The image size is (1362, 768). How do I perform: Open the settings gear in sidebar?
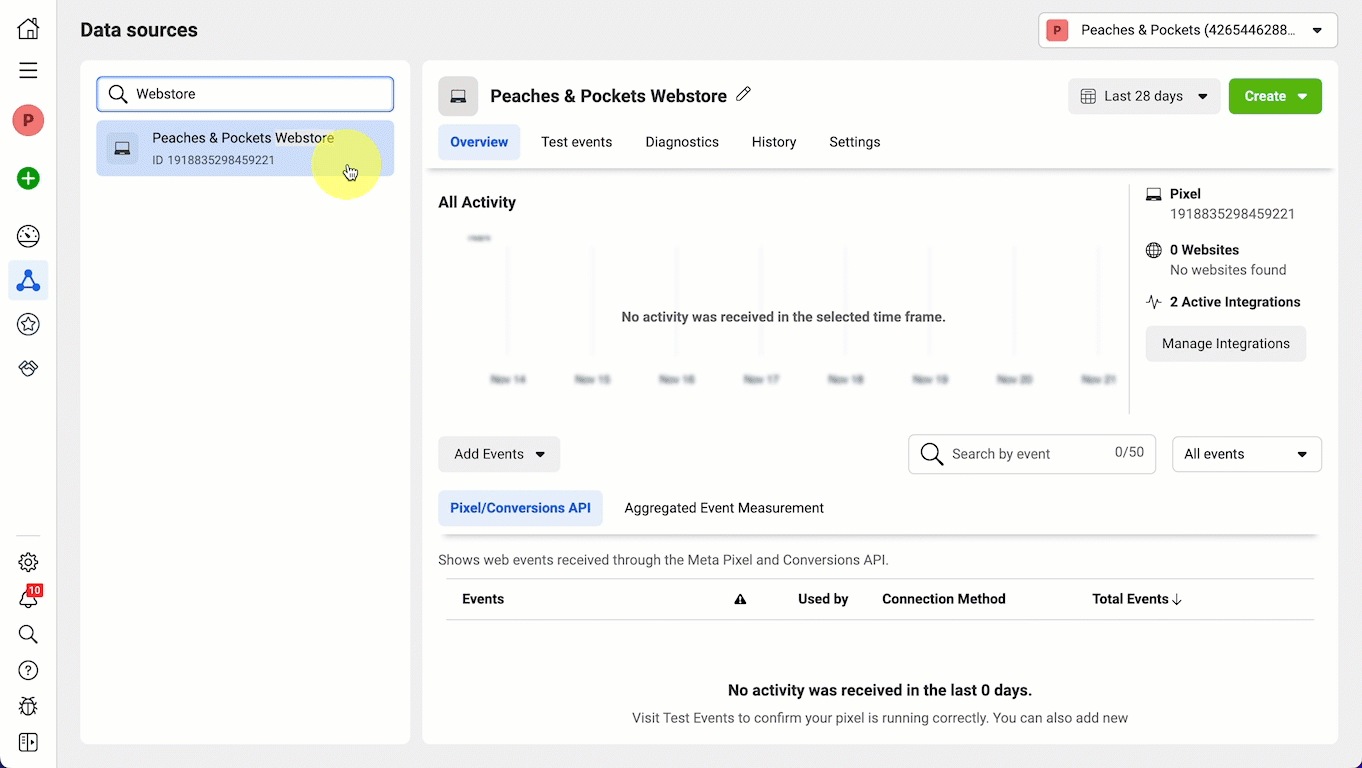click(28, 562)
